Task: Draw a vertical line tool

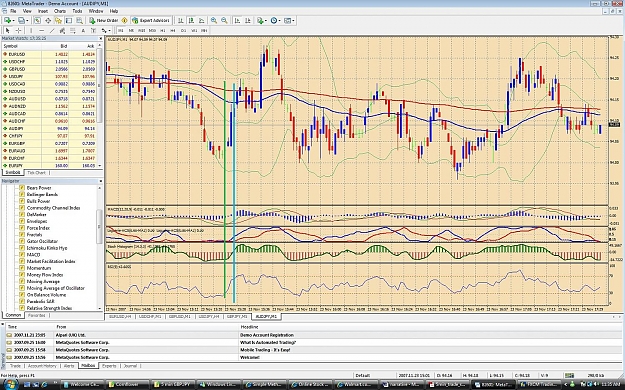Action: (31, 30)
